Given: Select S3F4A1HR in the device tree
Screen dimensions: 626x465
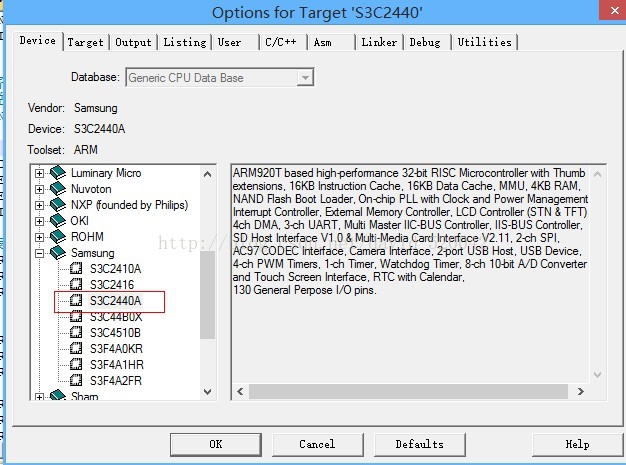Looking at the screenshot, I should 117,364.
